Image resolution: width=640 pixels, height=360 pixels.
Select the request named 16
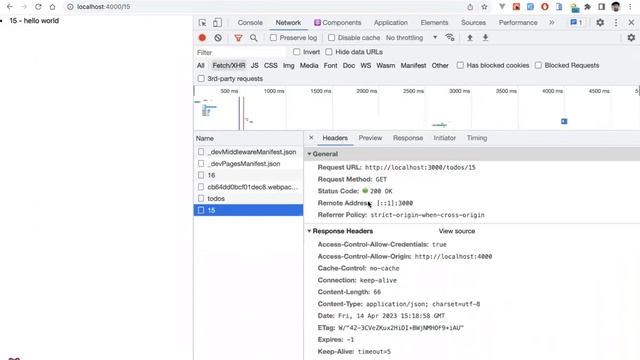[248, 175]
